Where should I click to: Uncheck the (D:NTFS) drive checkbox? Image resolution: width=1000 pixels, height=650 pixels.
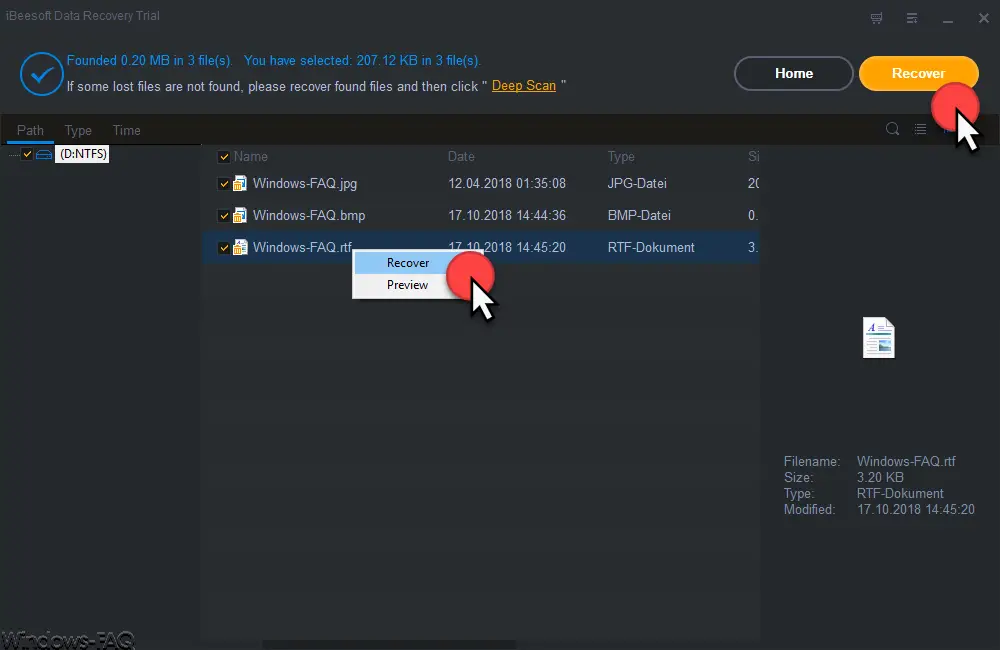(27, 154)
